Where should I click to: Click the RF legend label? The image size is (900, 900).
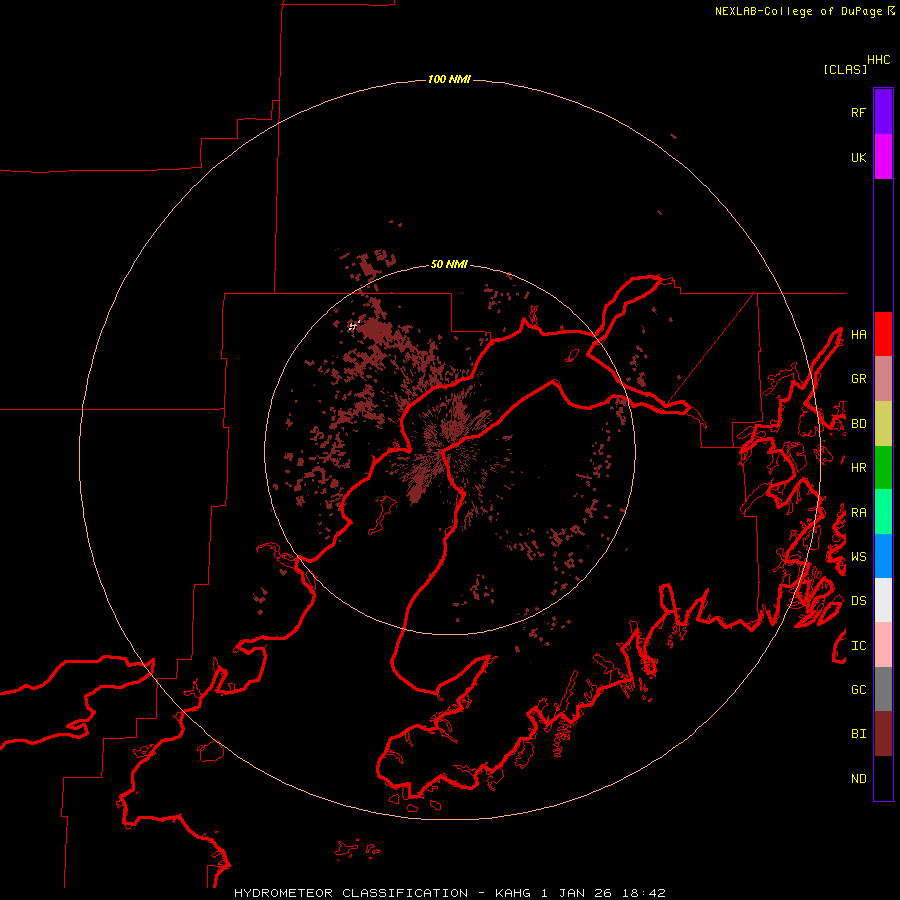[x=858, y=112]
